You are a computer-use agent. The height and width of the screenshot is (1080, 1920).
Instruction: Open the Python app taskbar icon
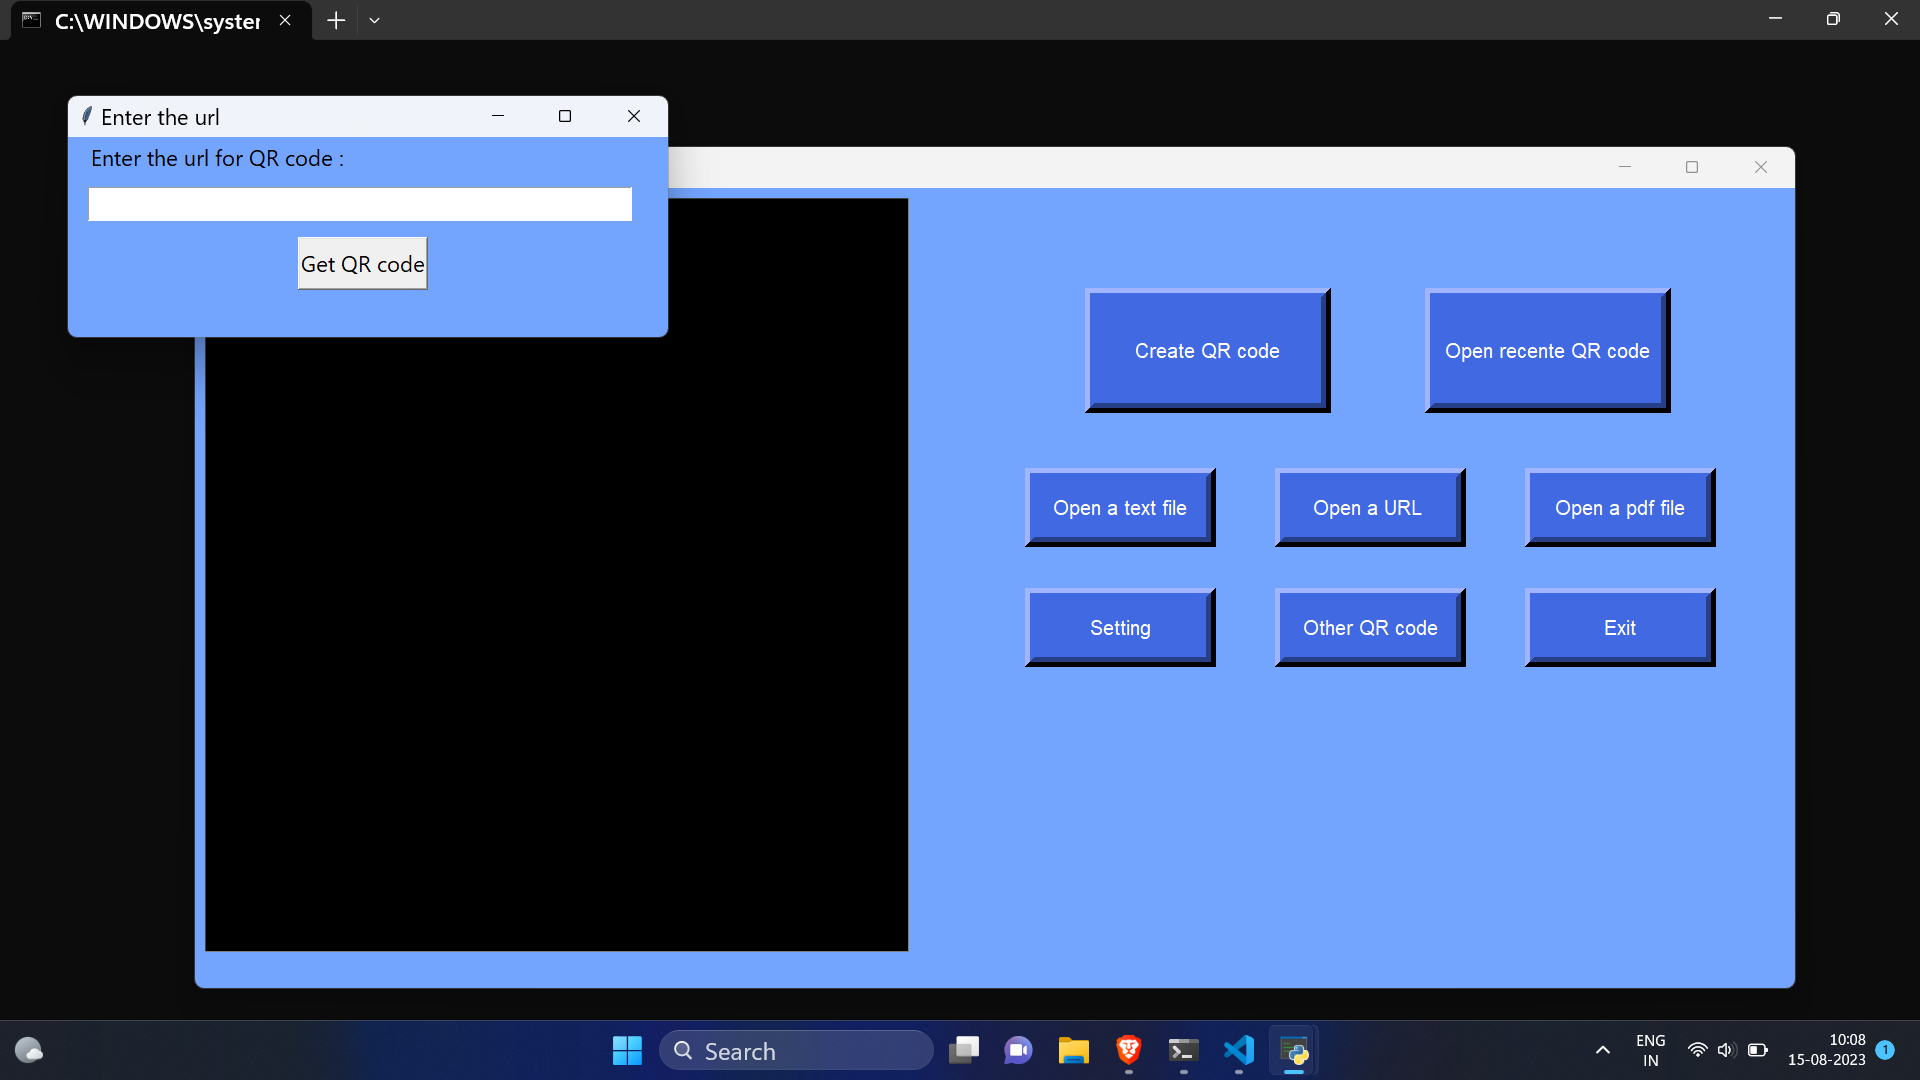(1293, 1051)
